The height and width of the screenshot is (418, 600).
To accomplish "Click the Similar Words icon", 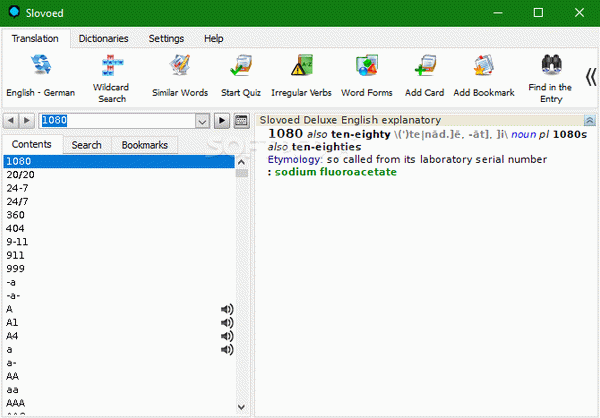I will [180, 68].
